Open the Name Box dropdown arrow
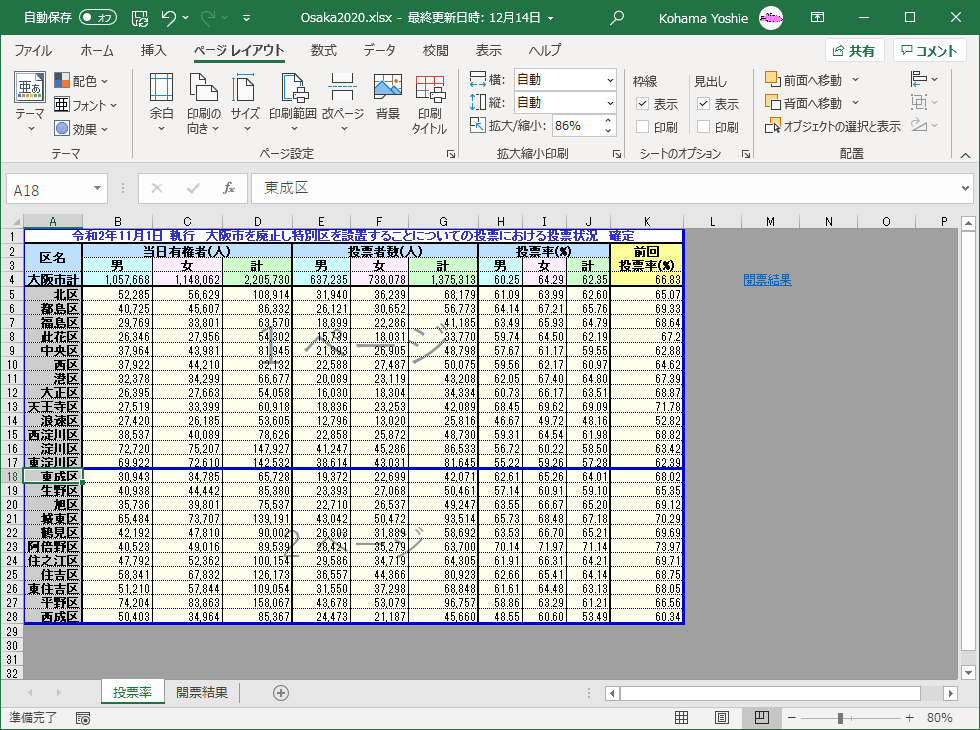The image size is (980, 730). tap(97, 189)
